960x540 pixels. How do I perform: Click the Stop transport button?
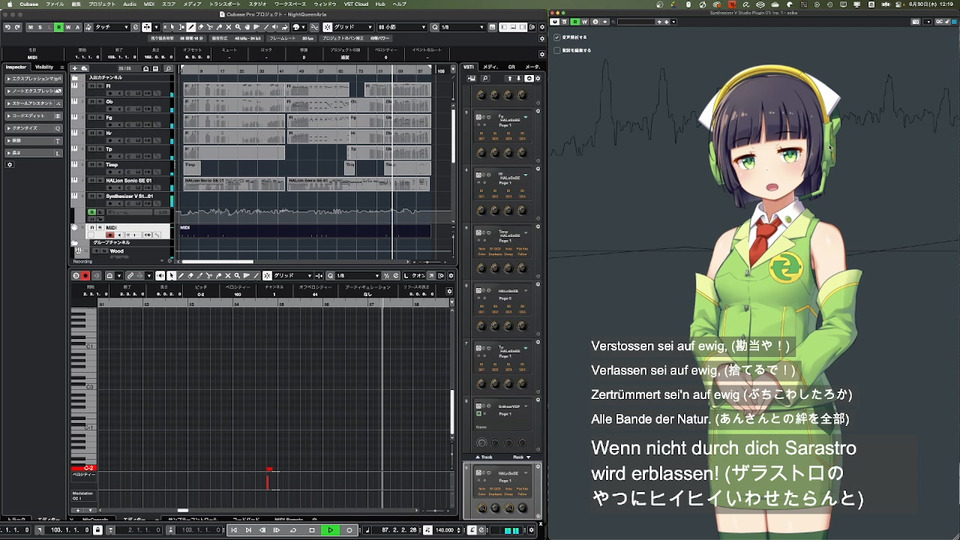312,530
